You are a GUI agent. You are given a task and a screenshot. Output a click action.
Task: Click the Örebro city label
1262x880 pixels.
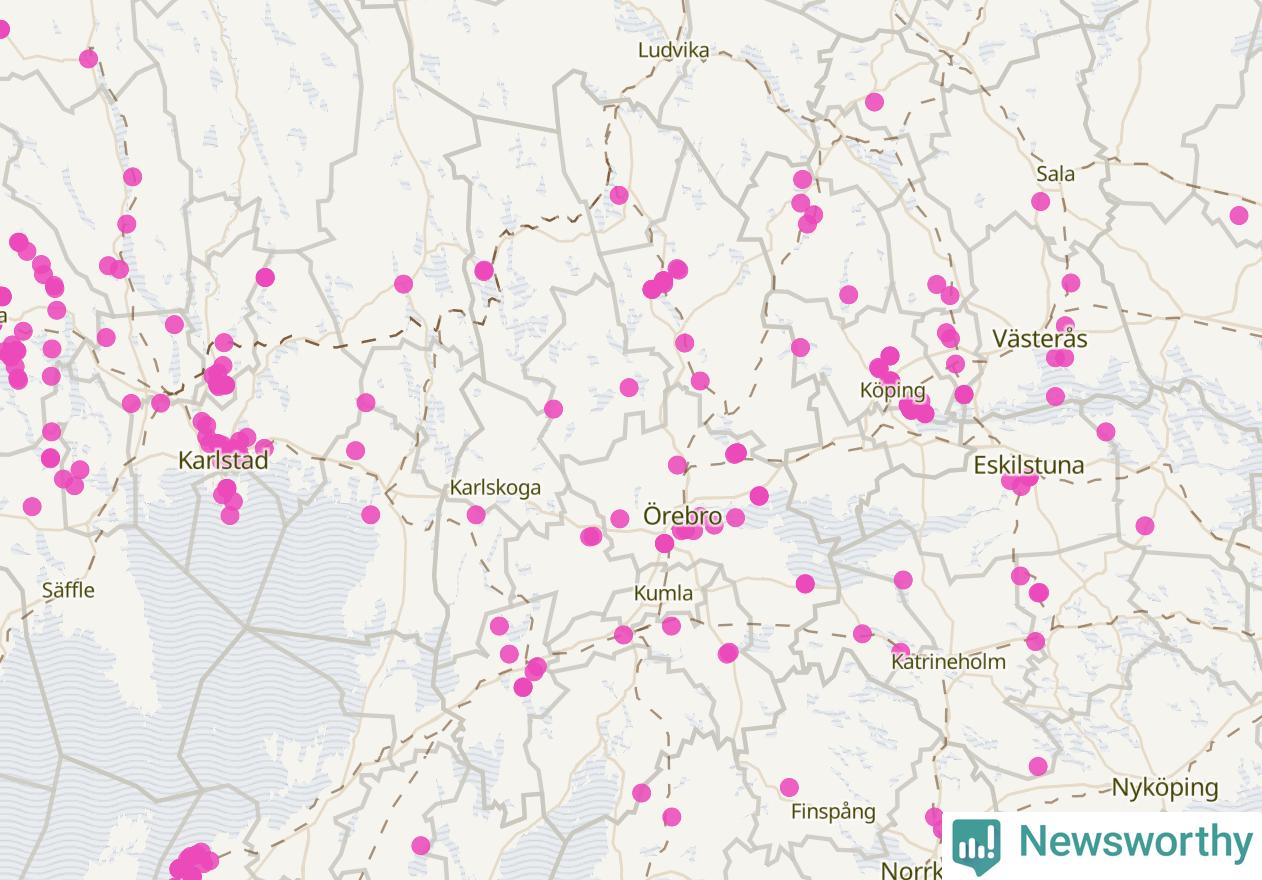point(683,517)
